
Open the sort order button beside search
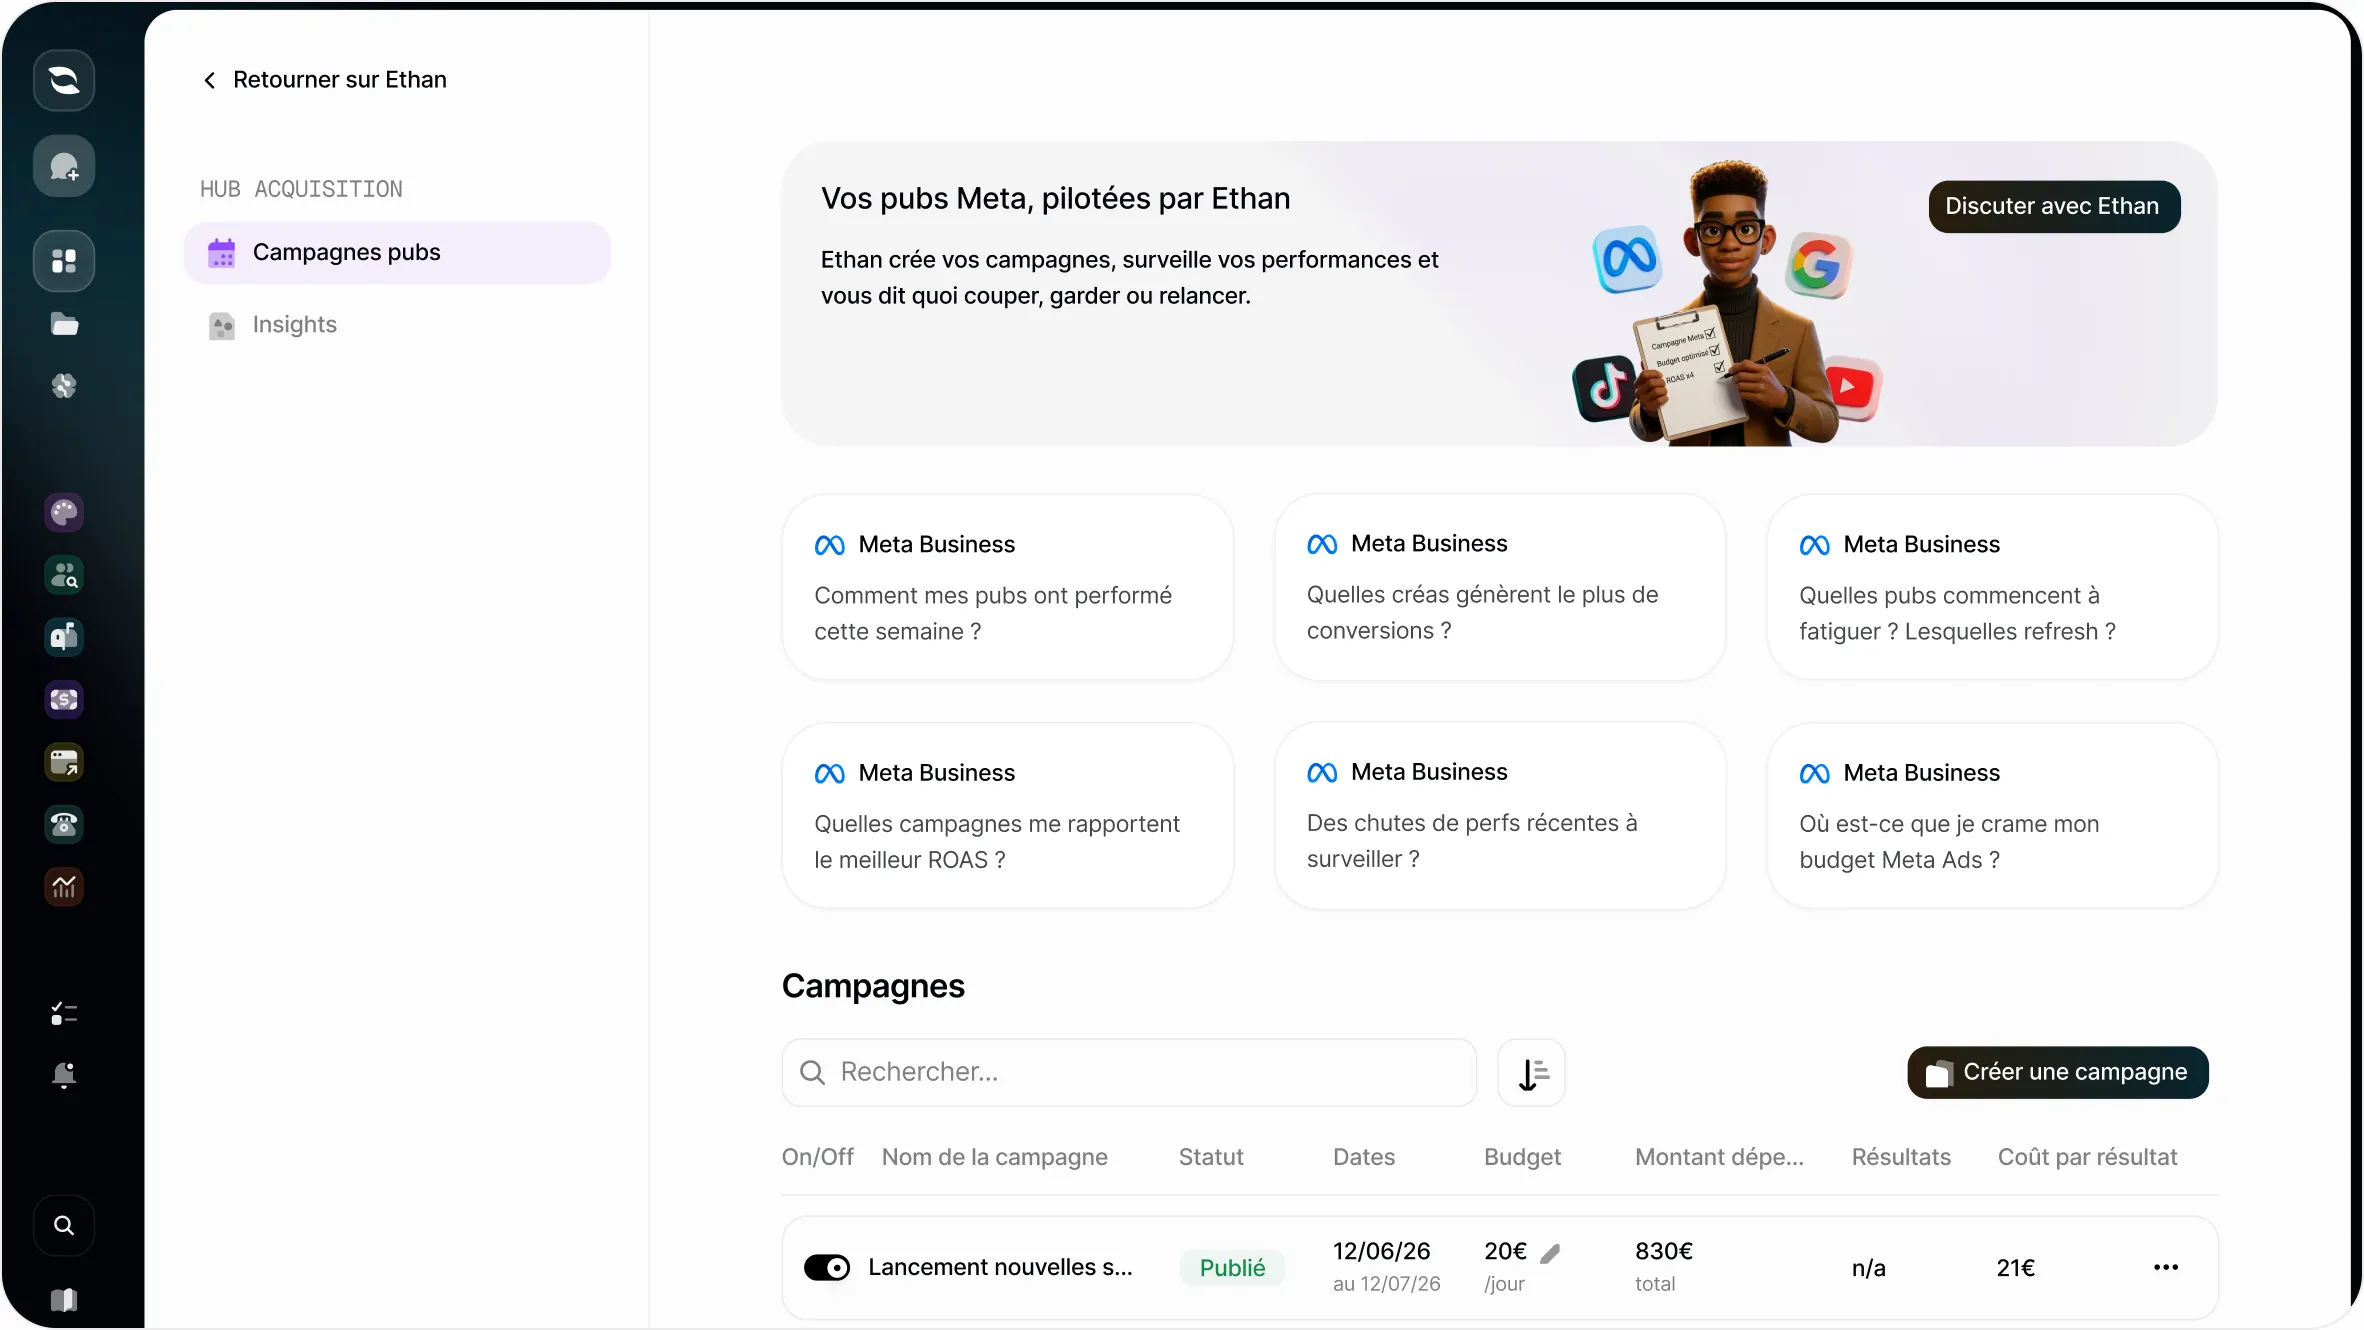pyautogui.click(x=1531, y=1073)
